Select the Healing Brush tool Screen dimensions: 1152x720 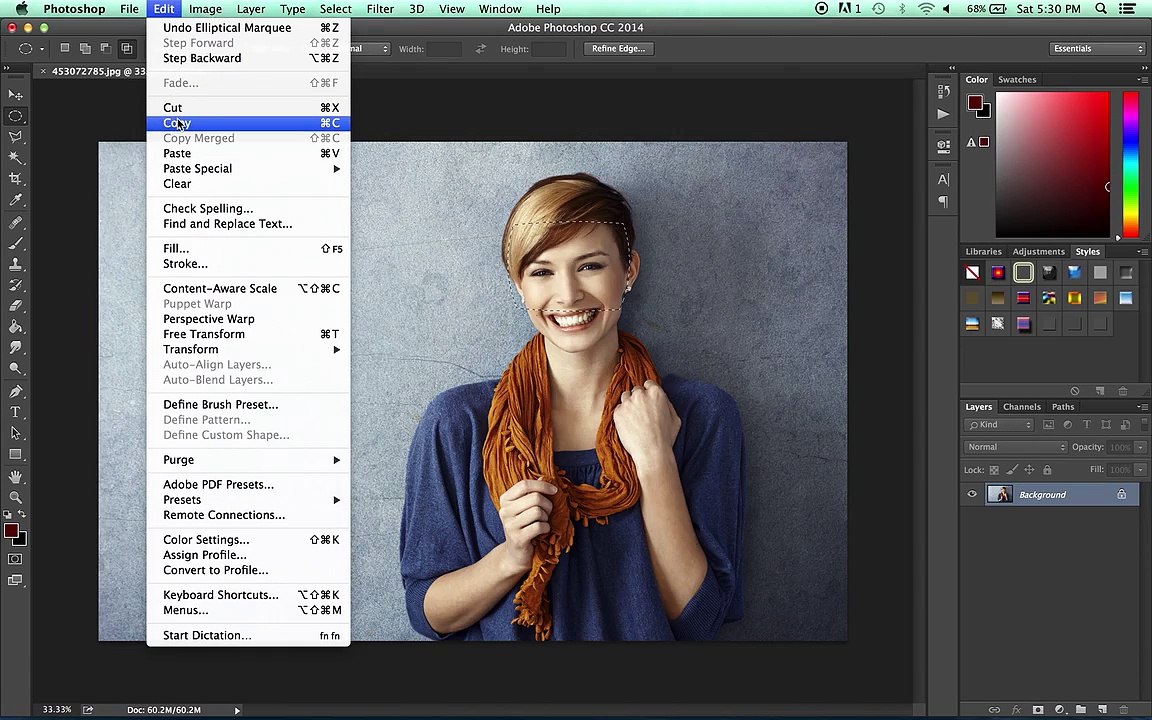click(15, 222)
